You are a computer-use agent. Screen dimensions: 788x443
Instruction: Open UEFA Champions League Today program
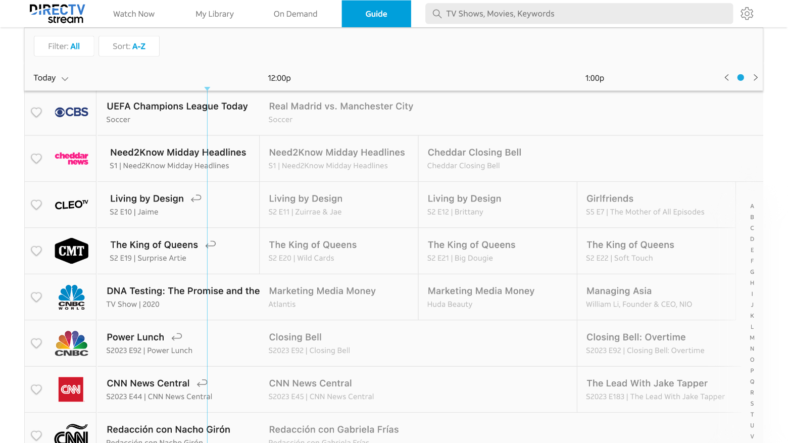click(x=178, y=112)
